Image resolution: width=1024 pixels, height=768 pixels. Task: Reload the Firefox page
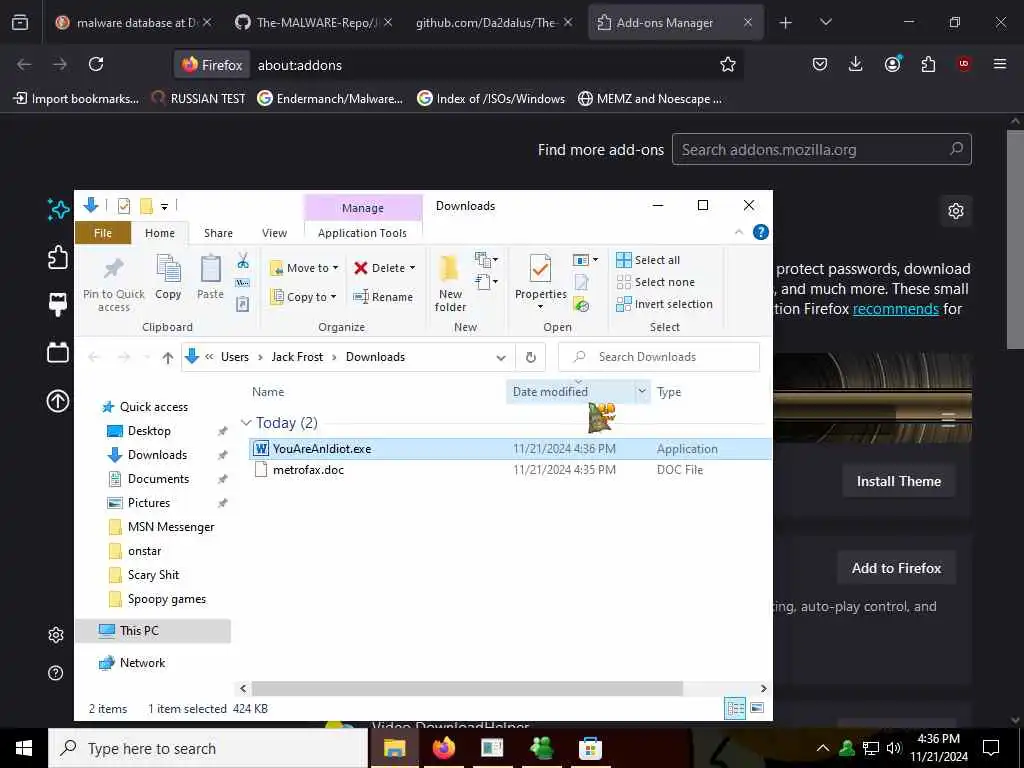tap(96, 64)
